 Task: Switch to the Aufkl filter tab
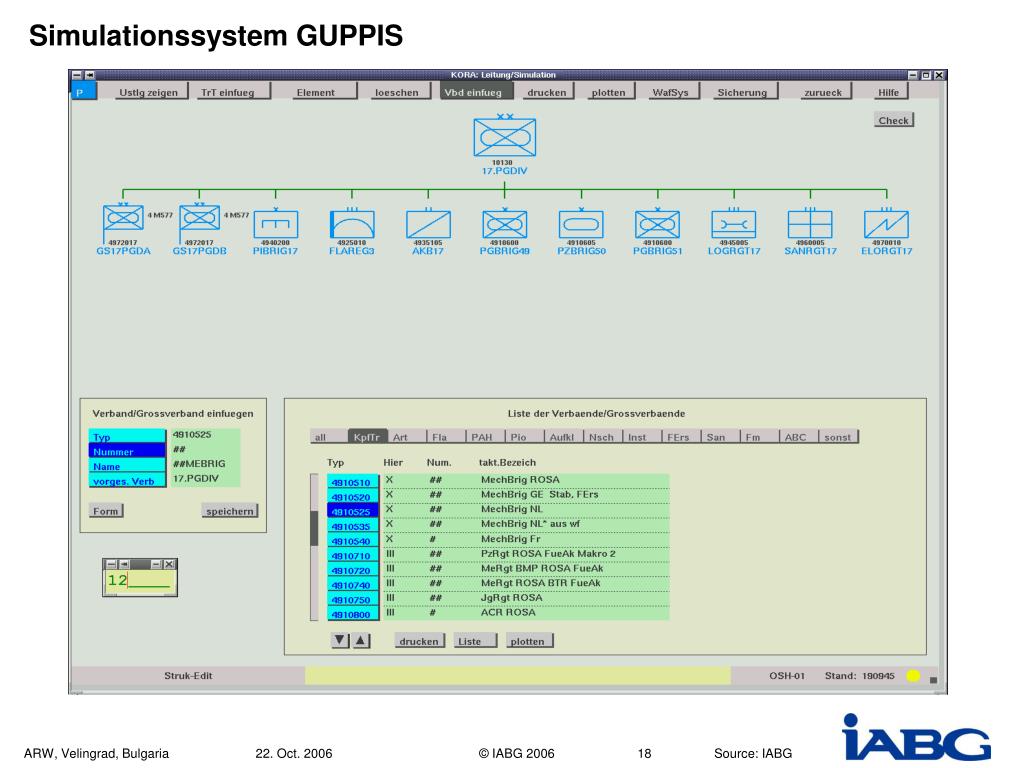[564, 437]
